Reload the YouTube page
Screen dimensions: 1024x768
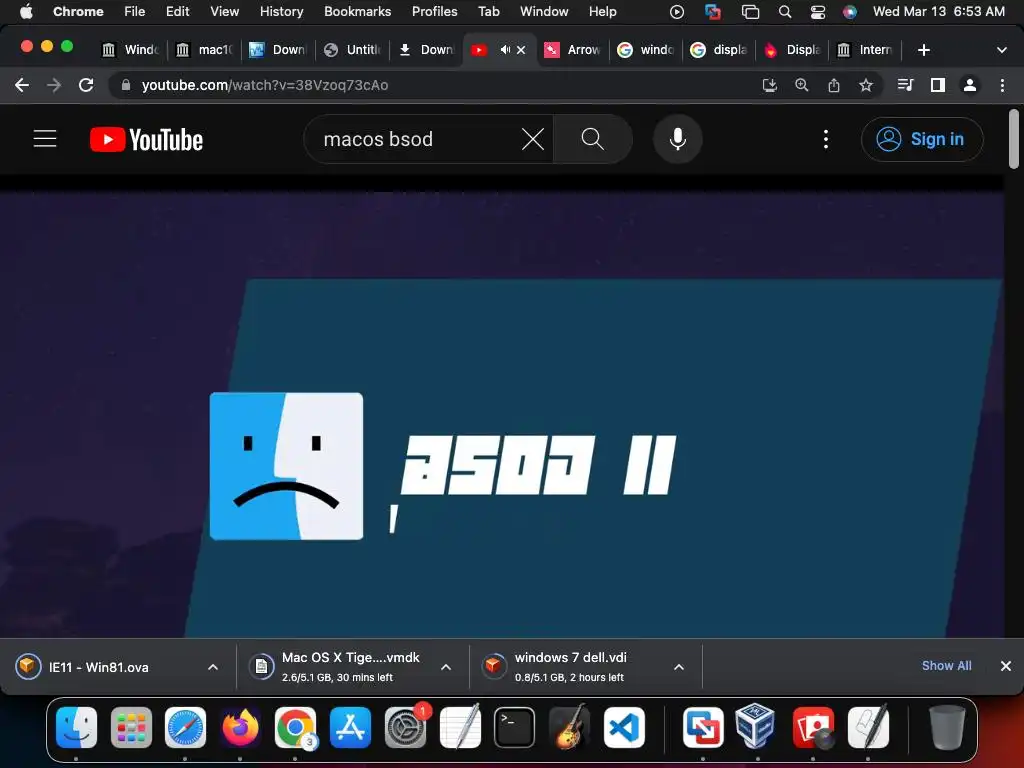pyautogui.click(x=86, y=86)
